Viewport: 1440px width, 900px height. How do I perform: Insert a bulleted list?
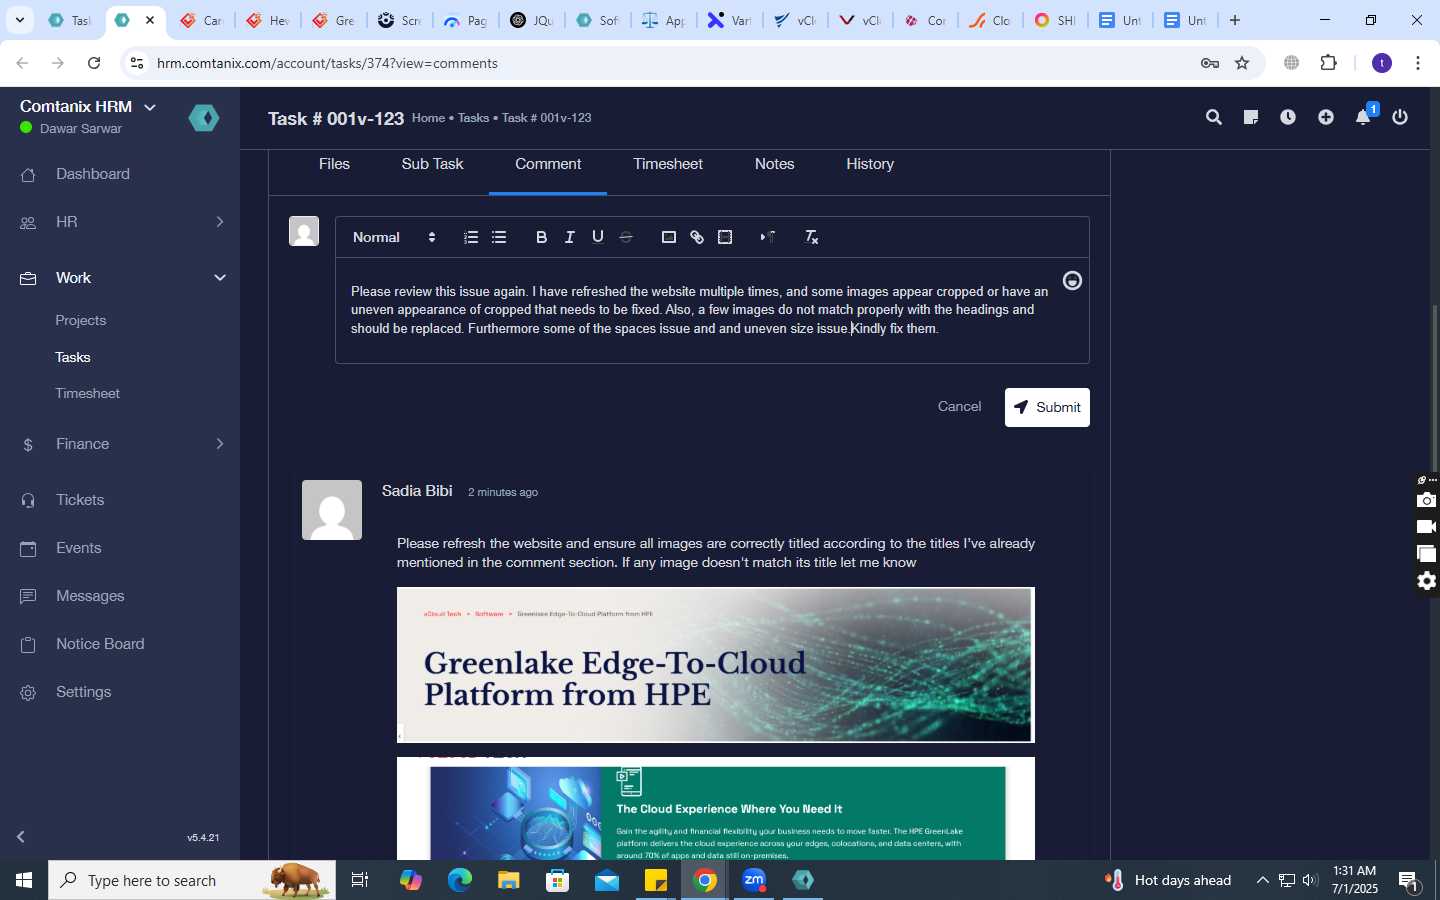point(499,237)
